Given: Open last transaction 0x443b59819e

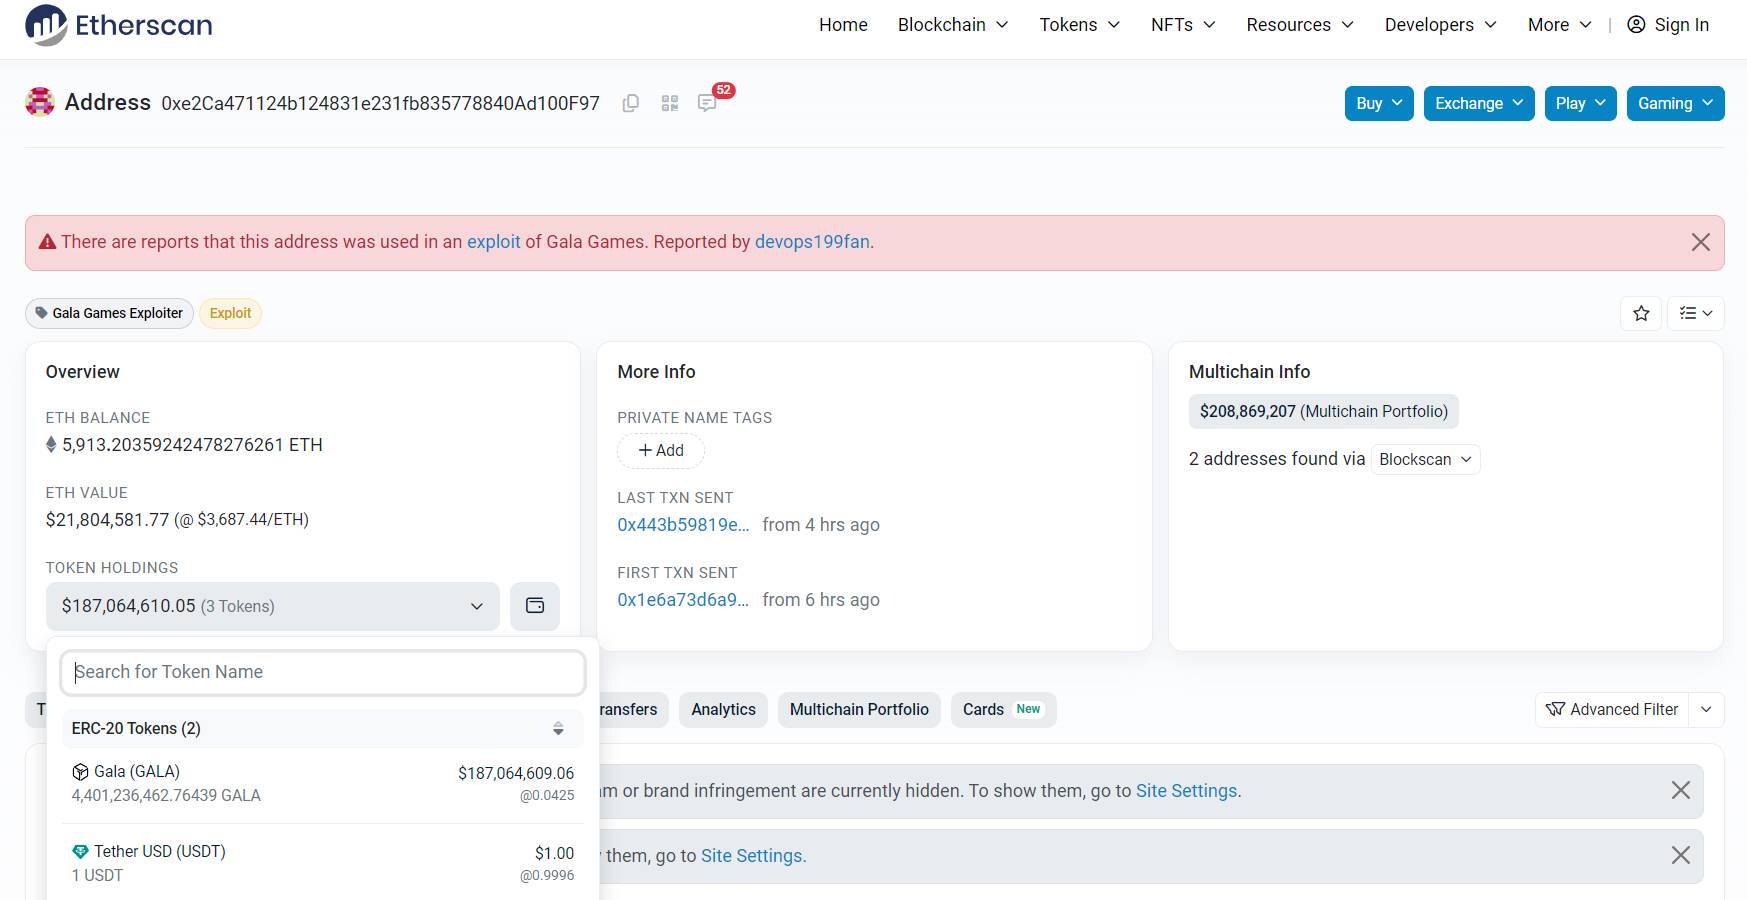Looking at the screenshot, I should [x=683, y=525].
